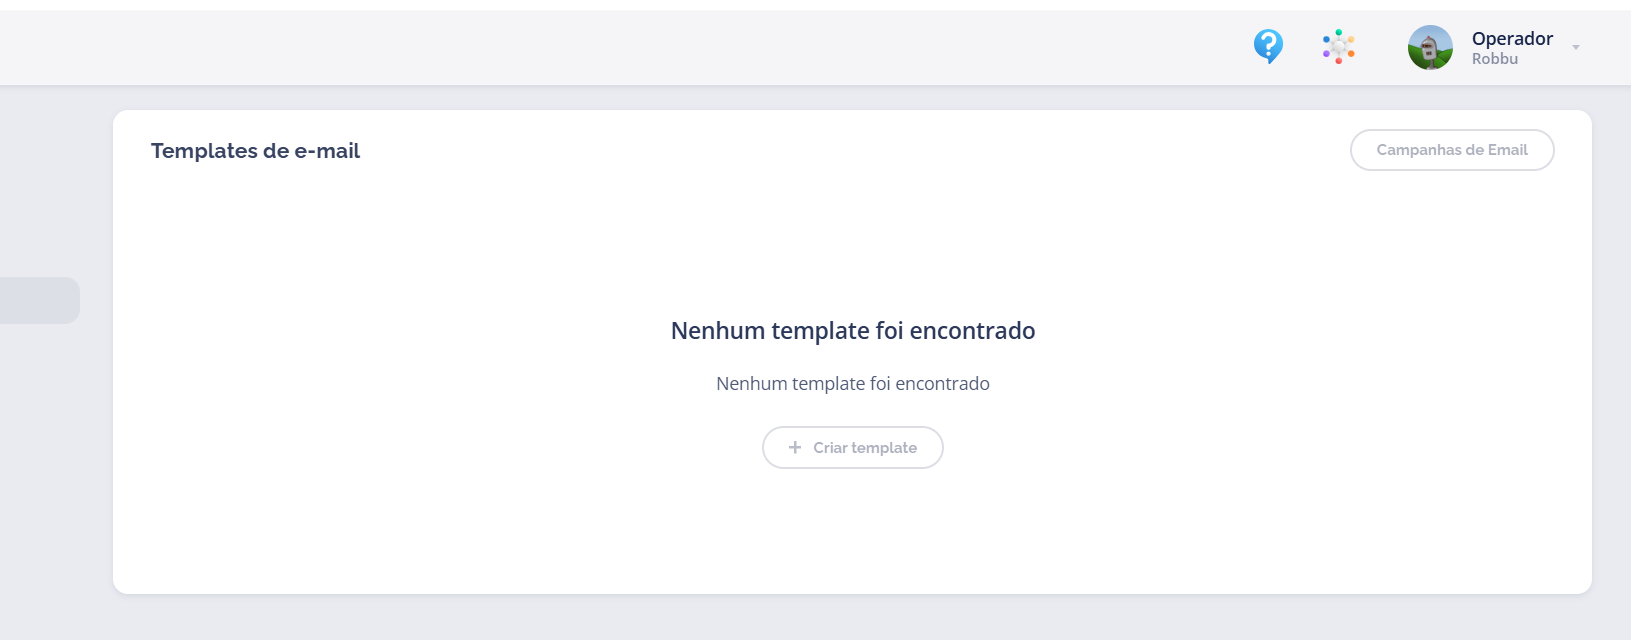Open the Campanhas de Email button

tap(1451, 150)
